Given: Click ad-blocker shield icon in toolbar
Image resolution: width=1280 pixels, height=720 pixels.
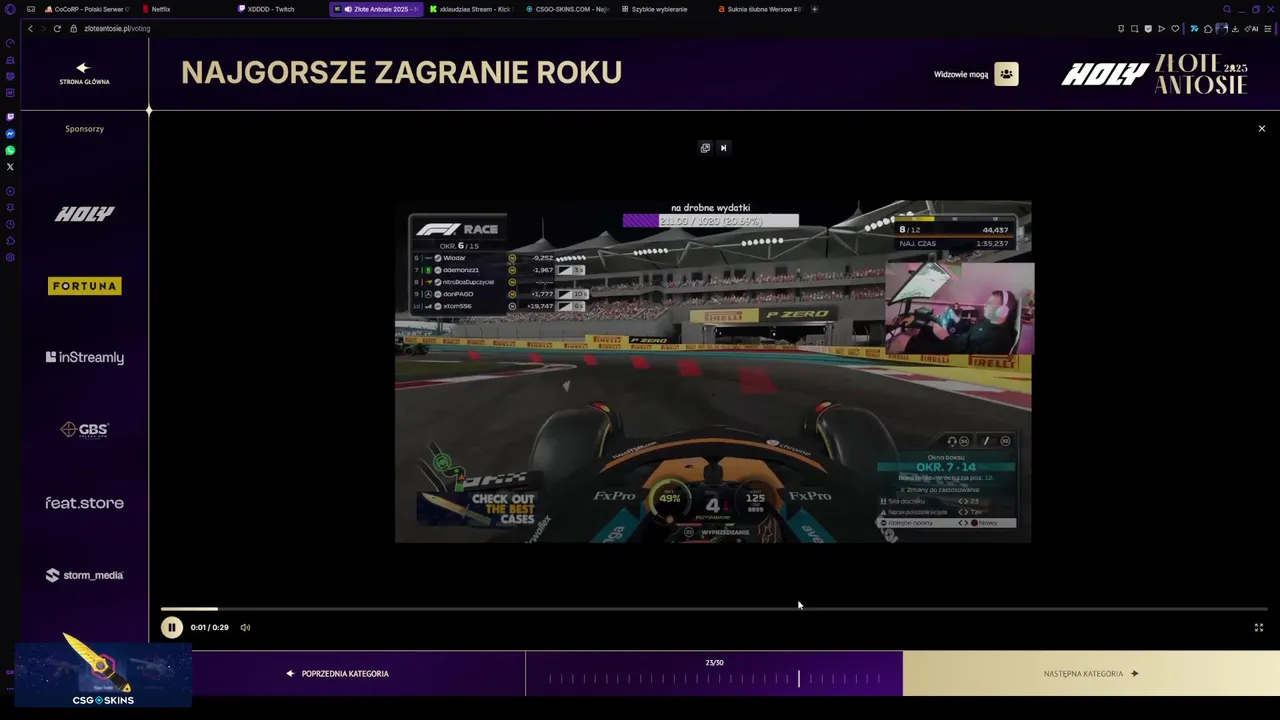Looking at the screenshot, I should (1148, 29).
